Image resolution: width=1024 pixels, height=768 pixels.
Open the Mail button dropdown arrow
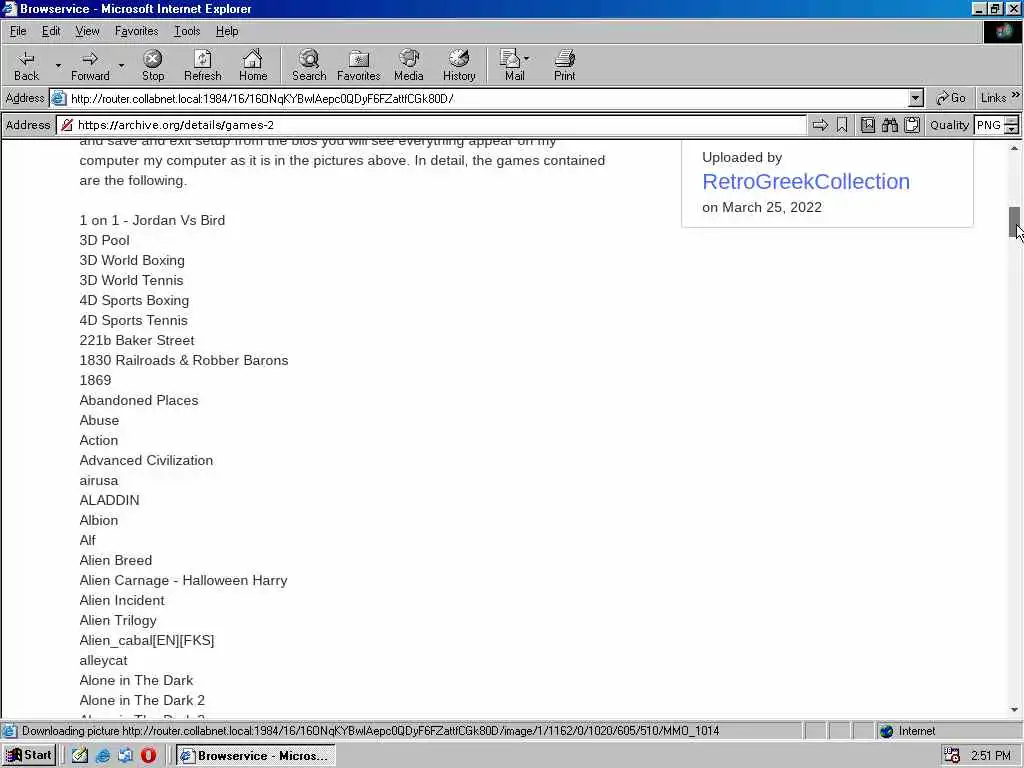click(526, 59)
